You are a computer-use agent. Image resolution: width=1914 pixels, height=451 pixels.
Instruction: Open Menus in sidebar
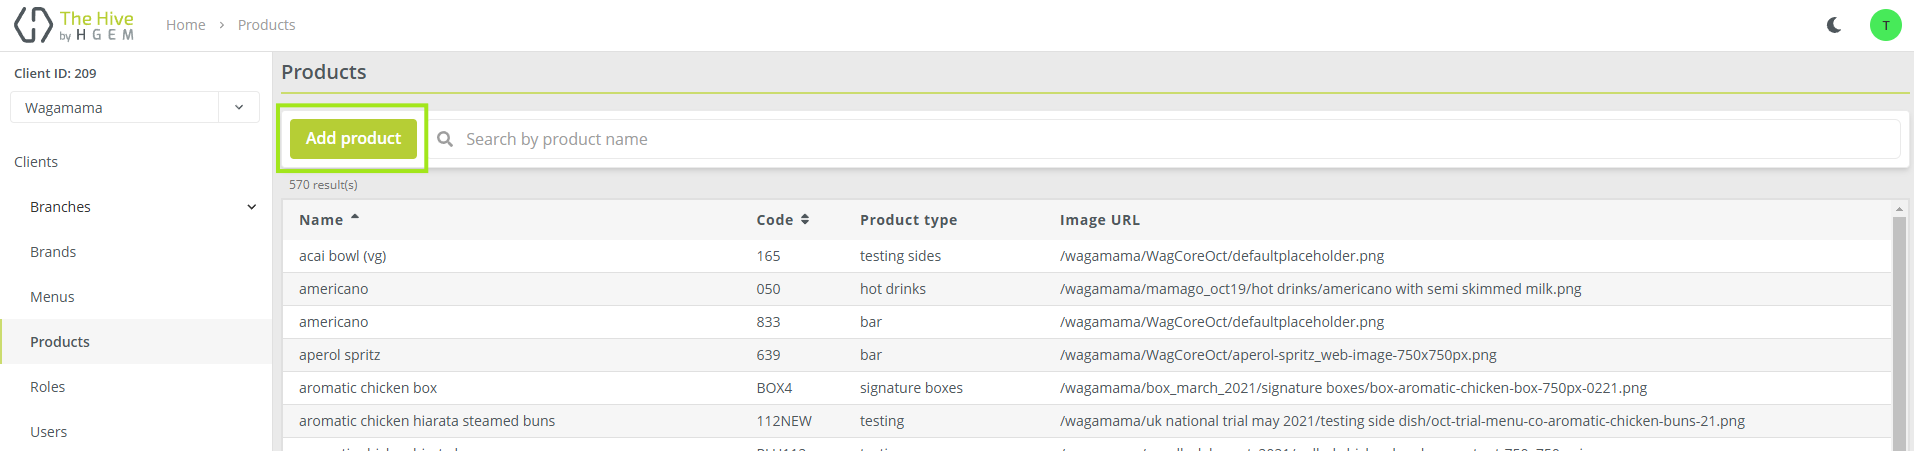52,297
